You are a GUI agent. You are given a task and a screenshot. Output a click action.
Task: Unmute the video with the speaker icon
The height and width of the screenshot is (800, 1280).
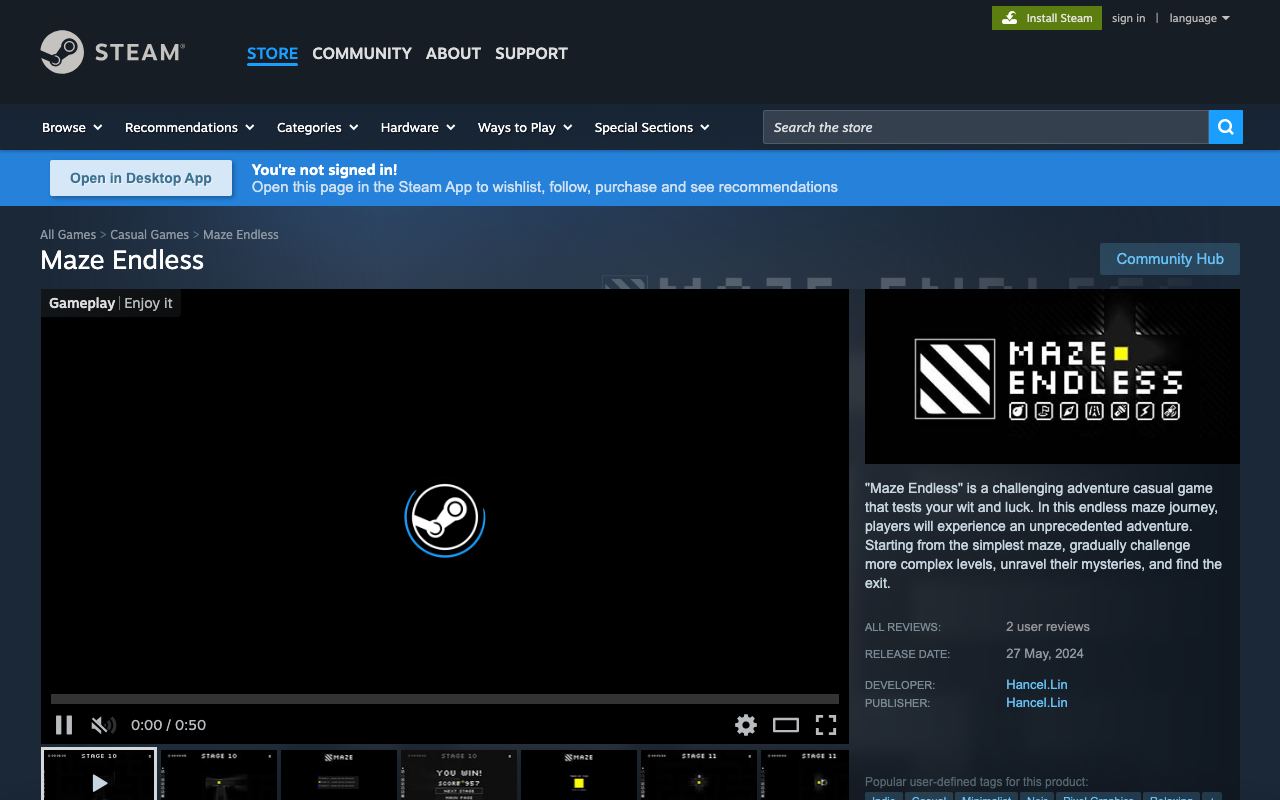pyautogui.click(x=103, y=725)
